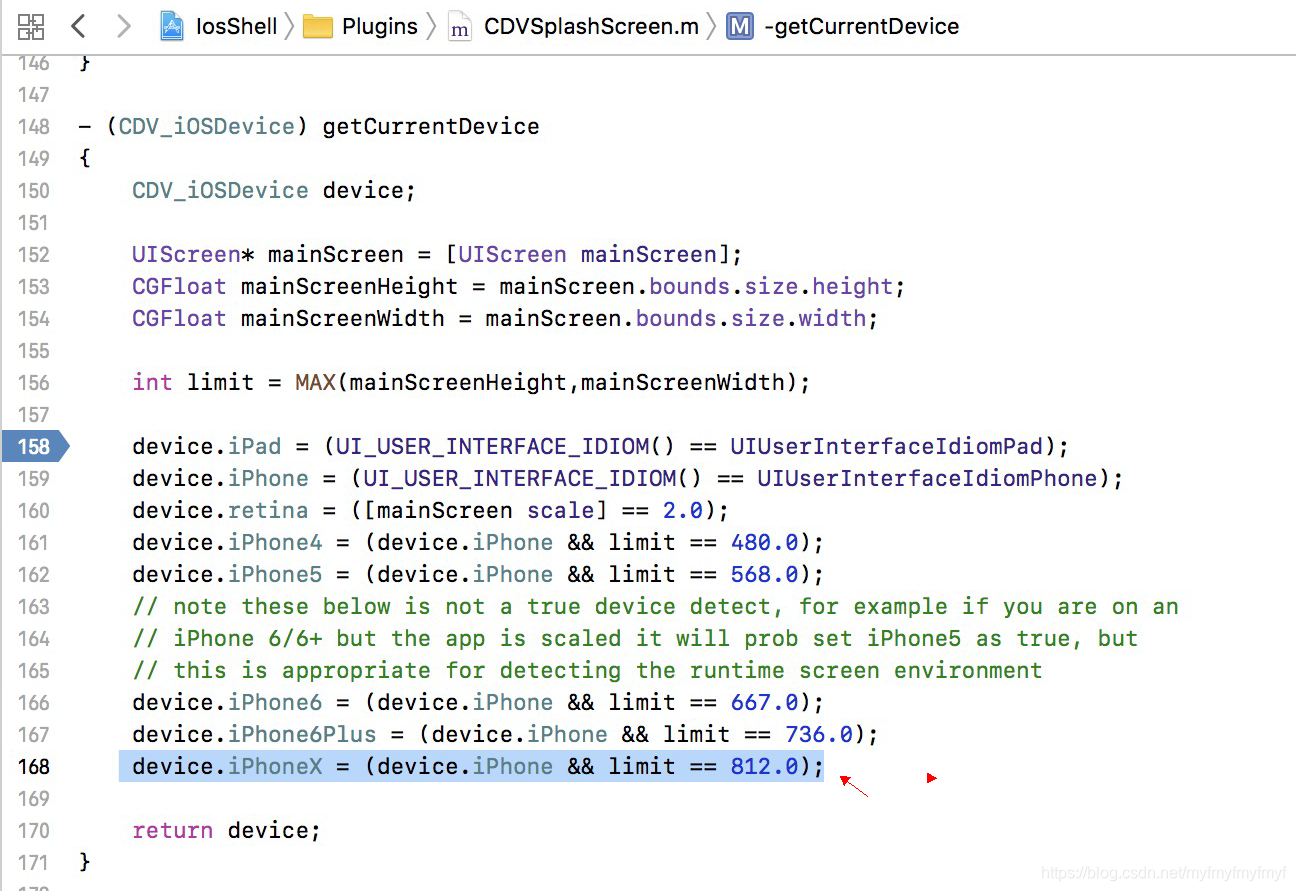The image size is (1296, 891).
Task: Click line number 156 in the gutter
Action: click(x=33, y=382)
